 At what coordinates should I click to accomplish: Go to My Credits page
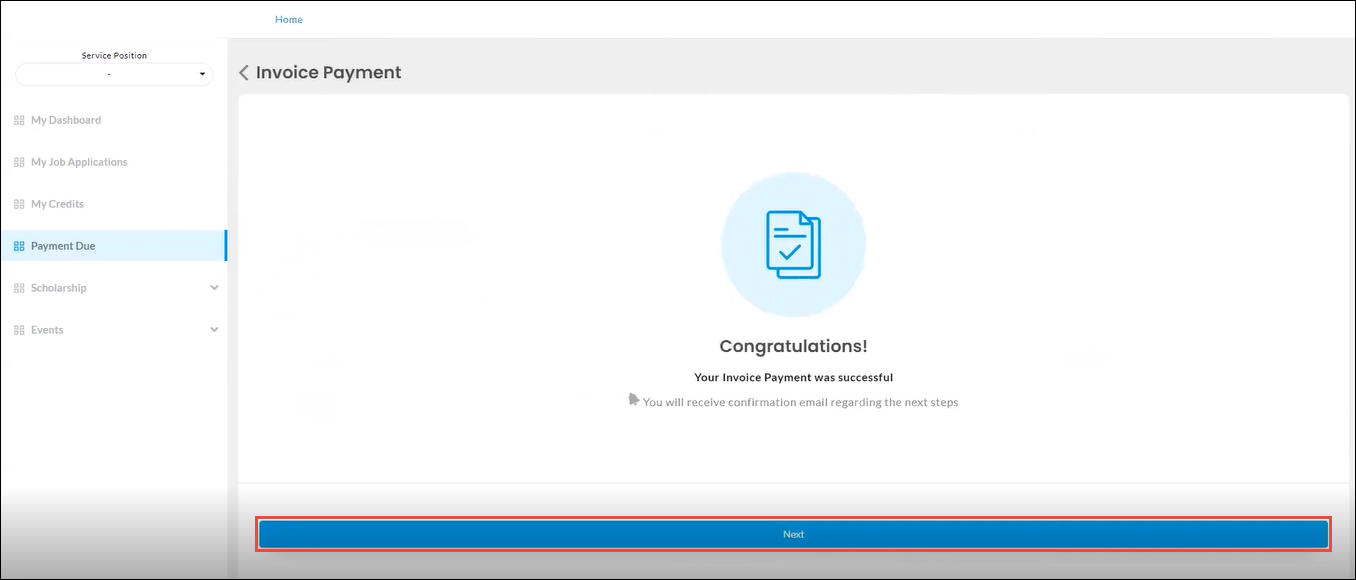coord(57,204)
